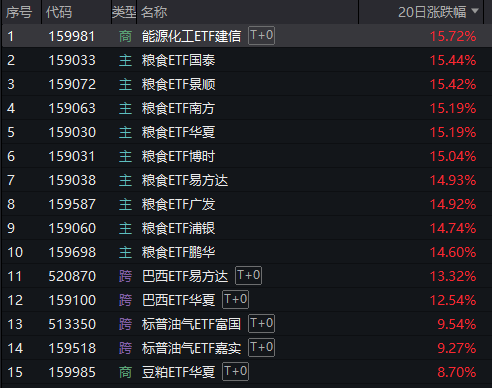Screen dimensions: 492x388
Task: Select the 巴西ETF华夏 name
Action: [178, 300]
